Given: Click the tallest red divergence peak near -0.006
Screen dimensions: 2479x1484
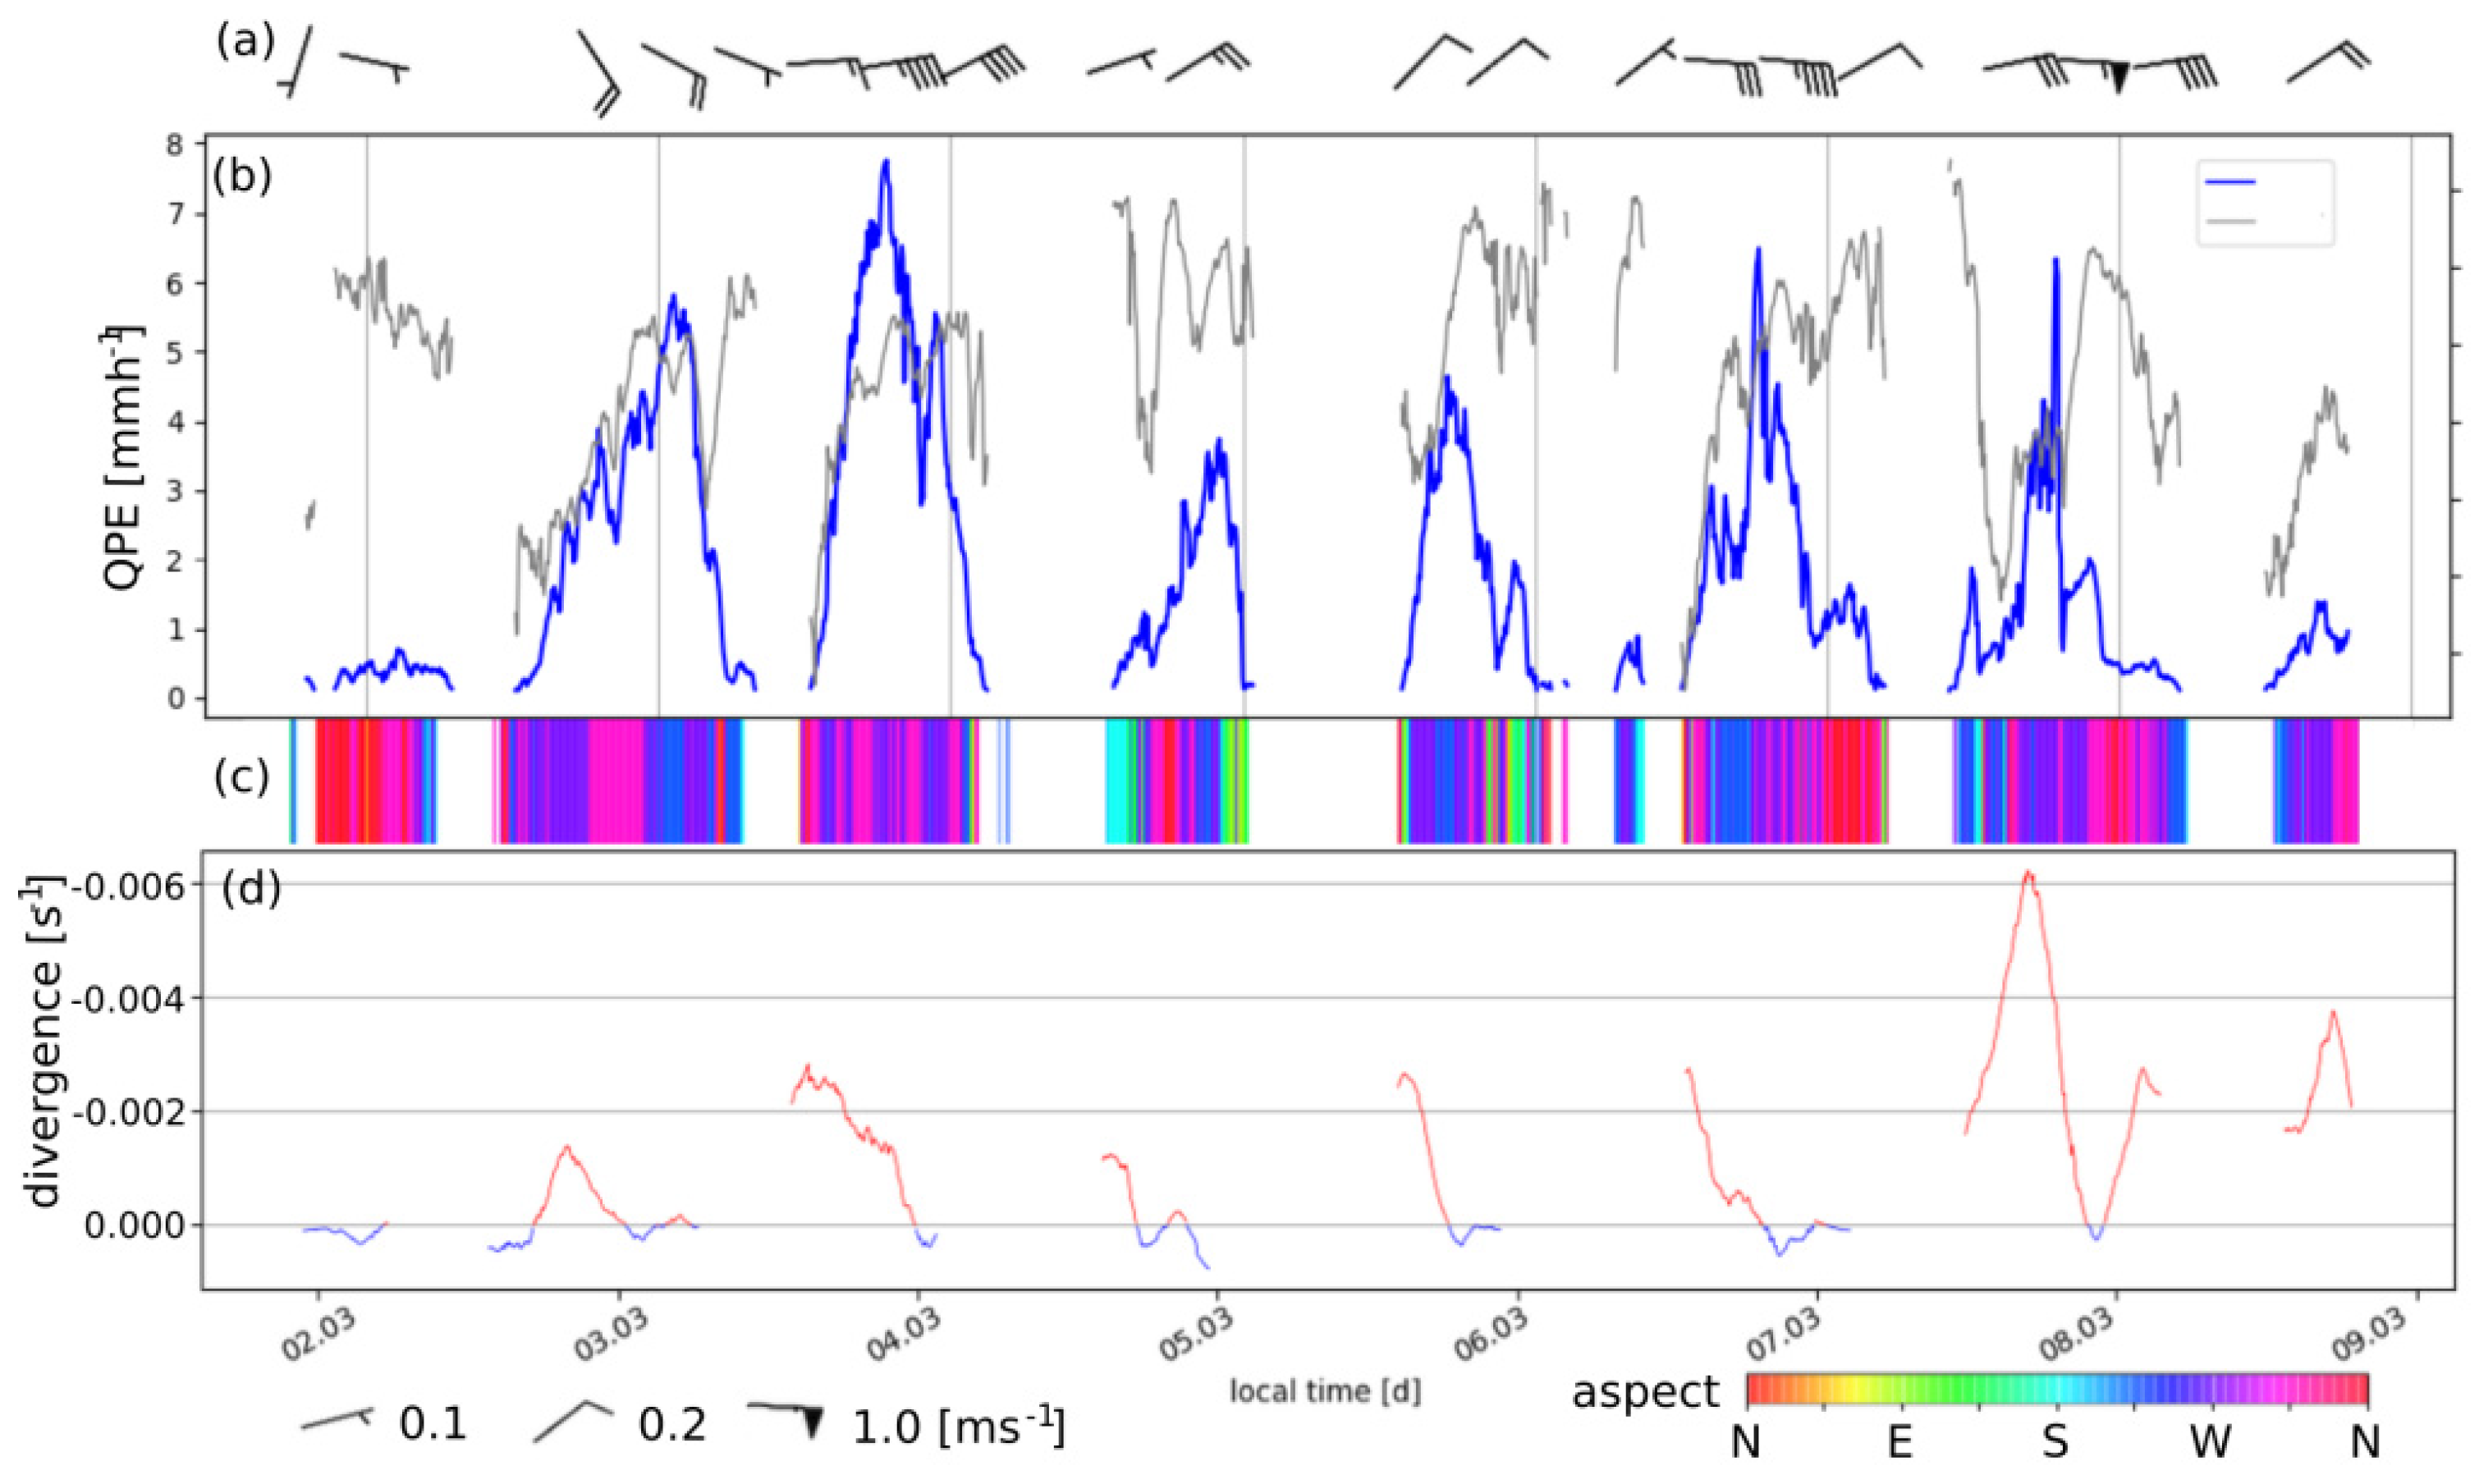Looking at the screenshot, I should (2027, 876).
